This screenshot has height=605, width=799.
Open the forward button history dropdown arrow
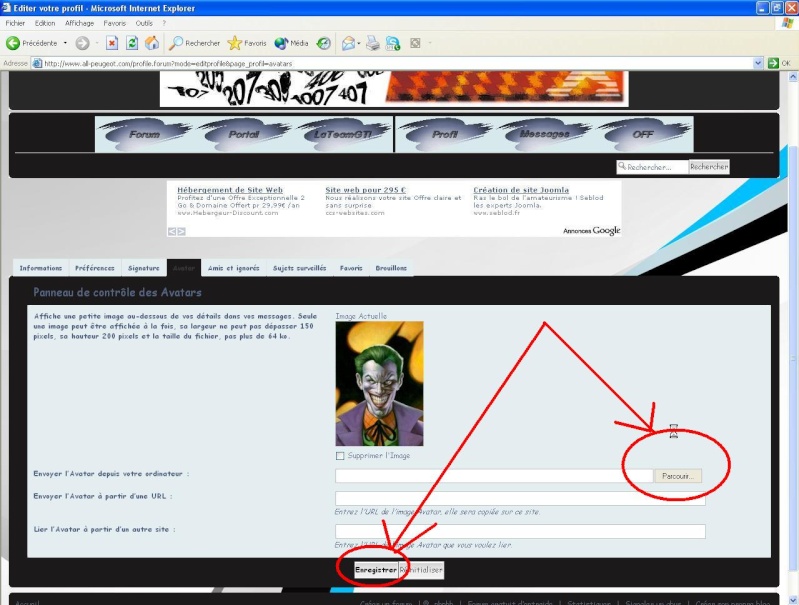tap(96, 43)
